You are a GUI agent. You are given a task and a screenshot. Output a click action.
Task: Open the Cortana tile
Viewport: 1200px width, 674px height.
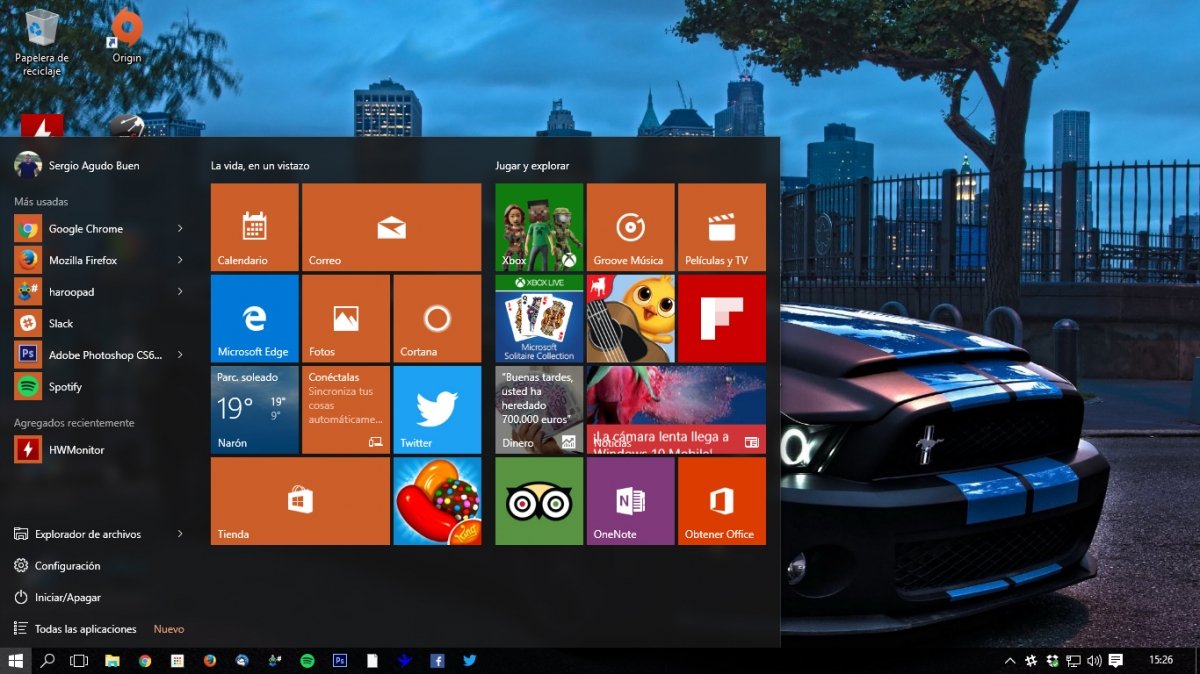(437, 319)
